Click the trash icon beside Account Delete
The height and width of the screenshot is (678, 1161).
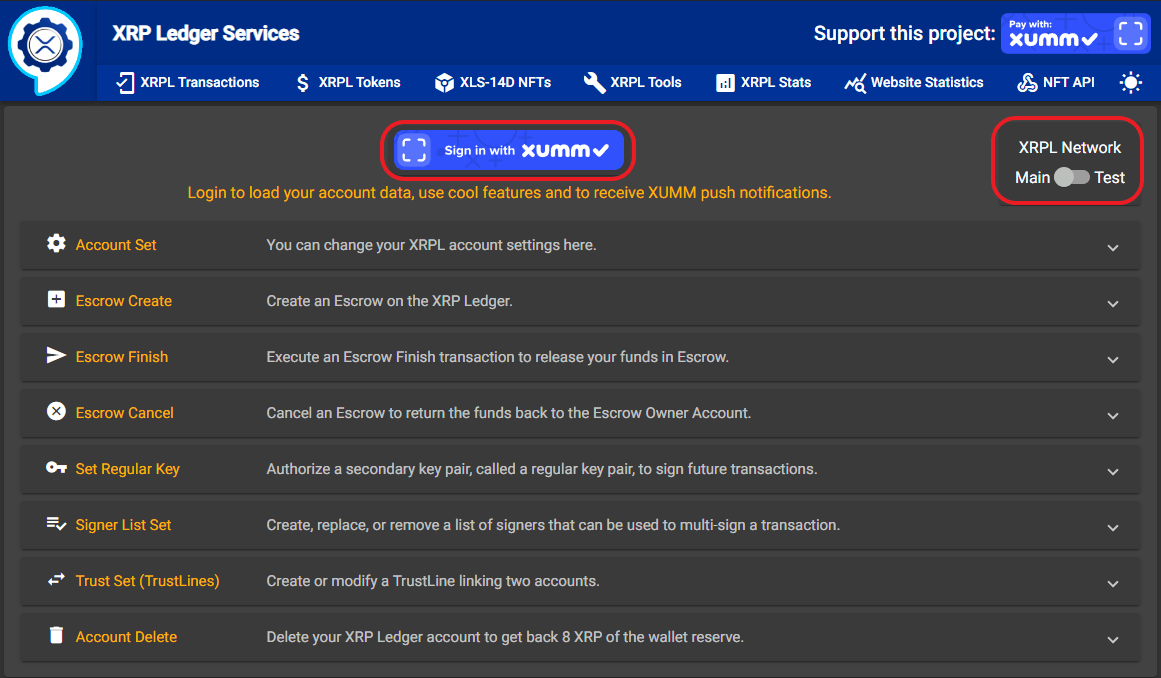click(x=56, y=635)
